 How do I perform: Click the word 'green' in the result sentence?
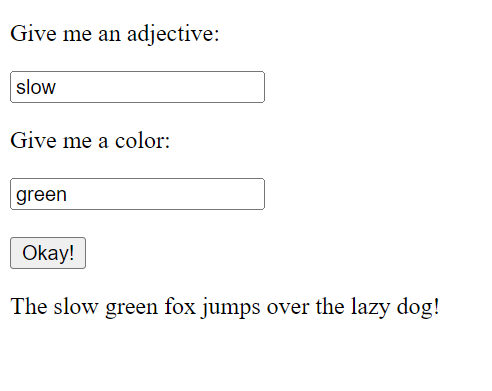(131, 308)
